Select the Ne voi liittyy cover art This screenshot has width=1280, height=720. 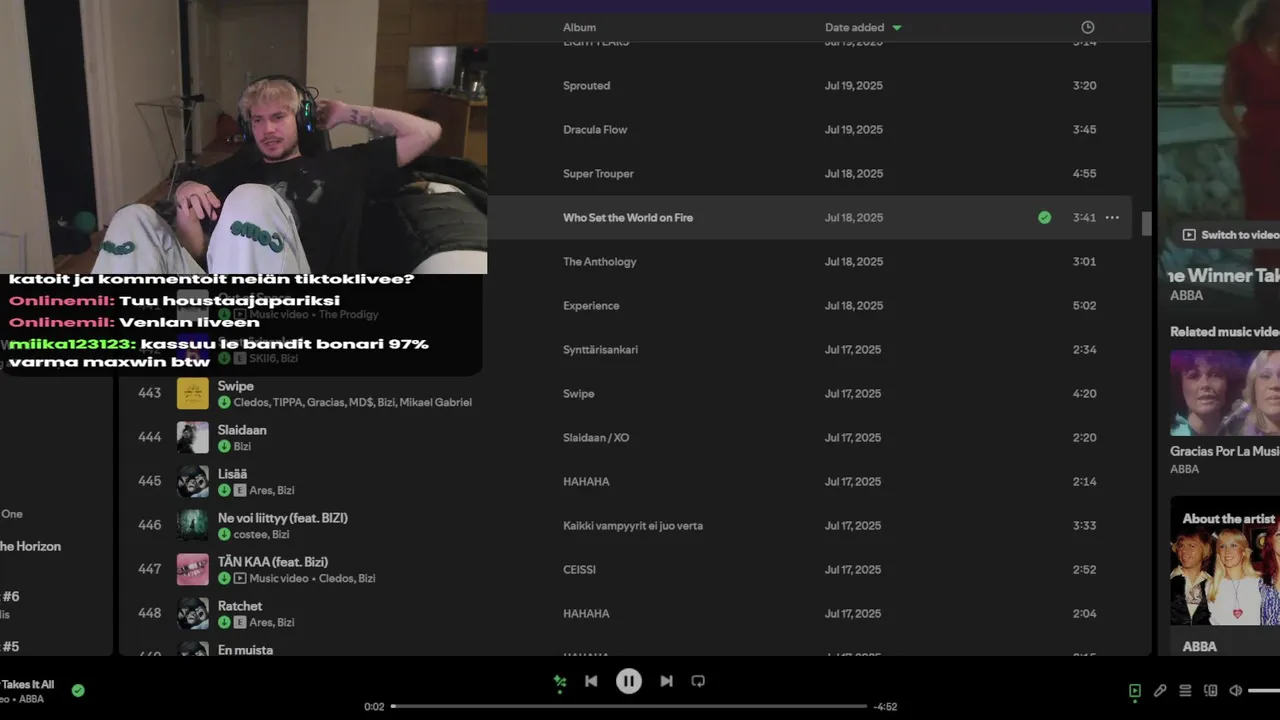[x=193, y=525]
